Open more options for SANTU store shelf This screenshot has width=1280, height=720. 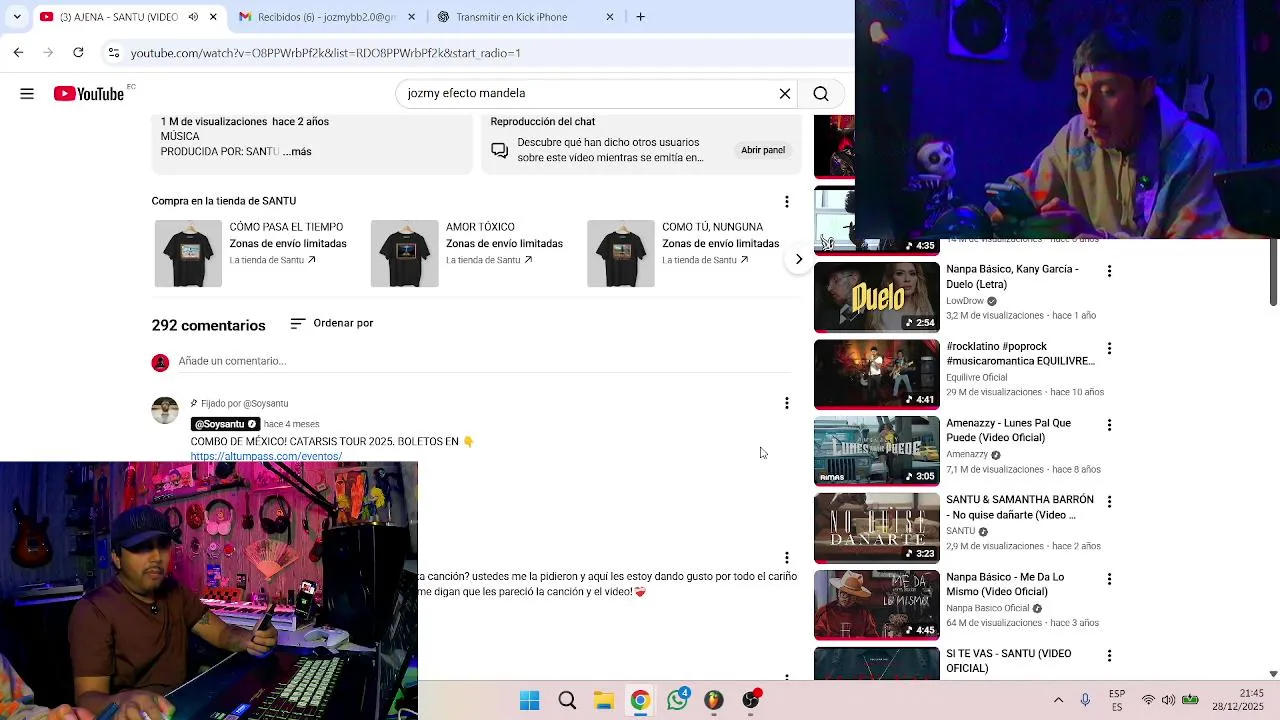[x=787, y=201]
